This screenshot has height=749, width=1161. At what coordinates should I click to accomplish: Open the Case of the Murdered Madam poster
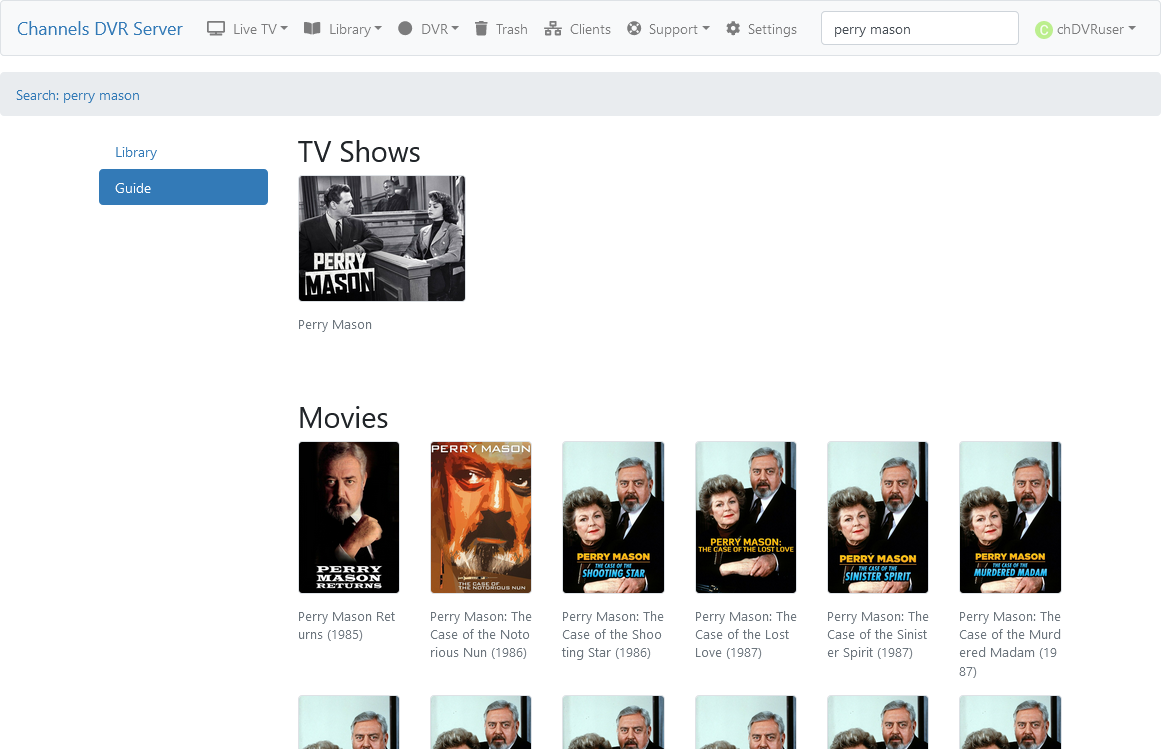point(1010,517)
